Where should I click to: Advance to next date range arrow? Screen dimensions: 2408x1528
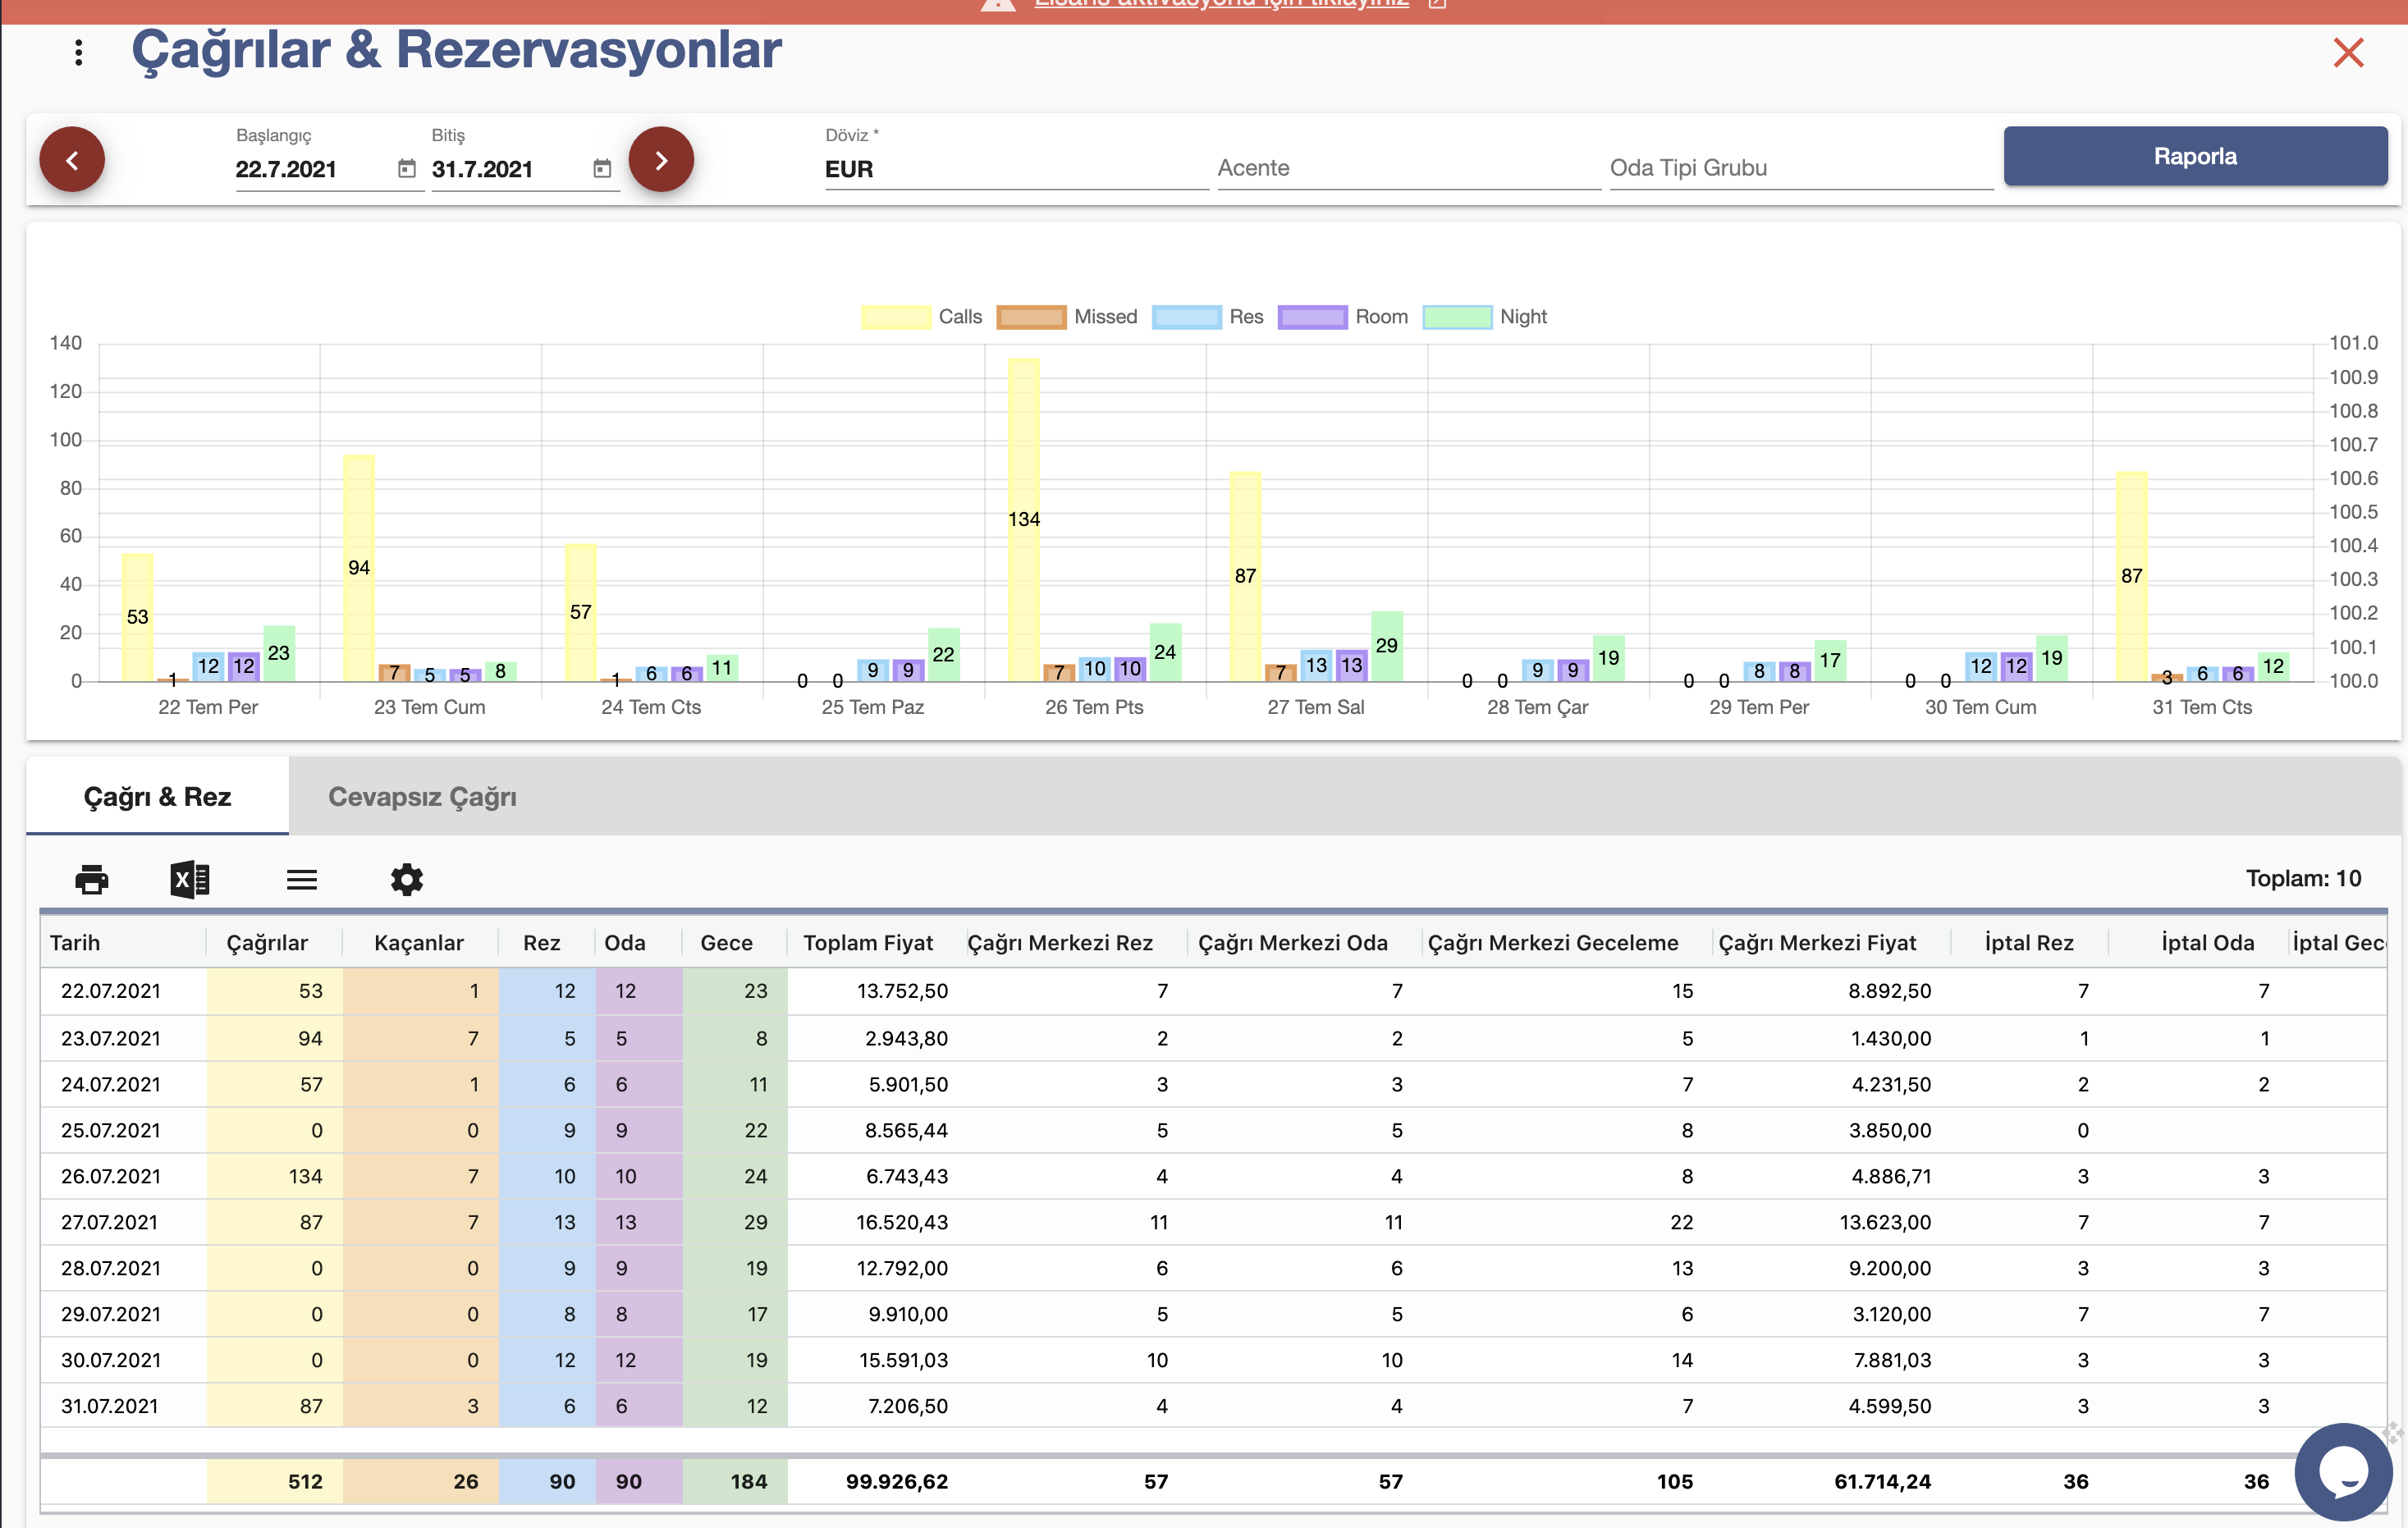[661, 159]
